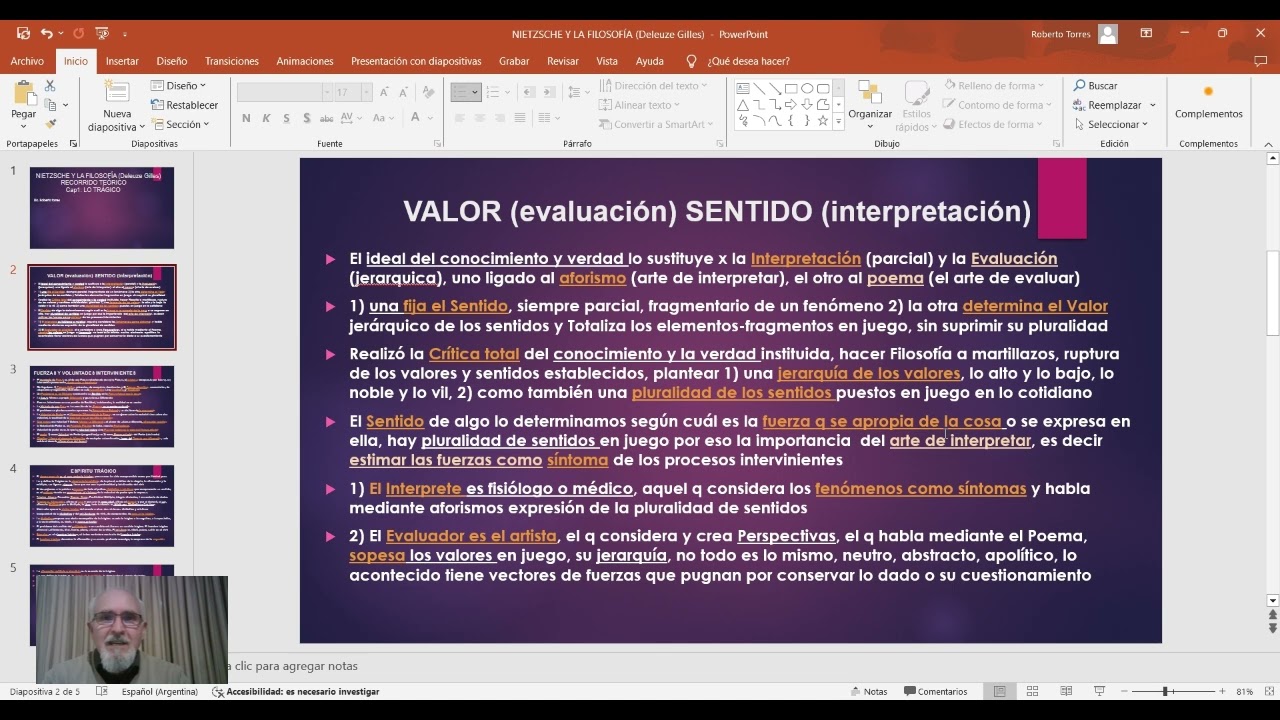Click the zoom slider handle

(x=1164, y=691)
